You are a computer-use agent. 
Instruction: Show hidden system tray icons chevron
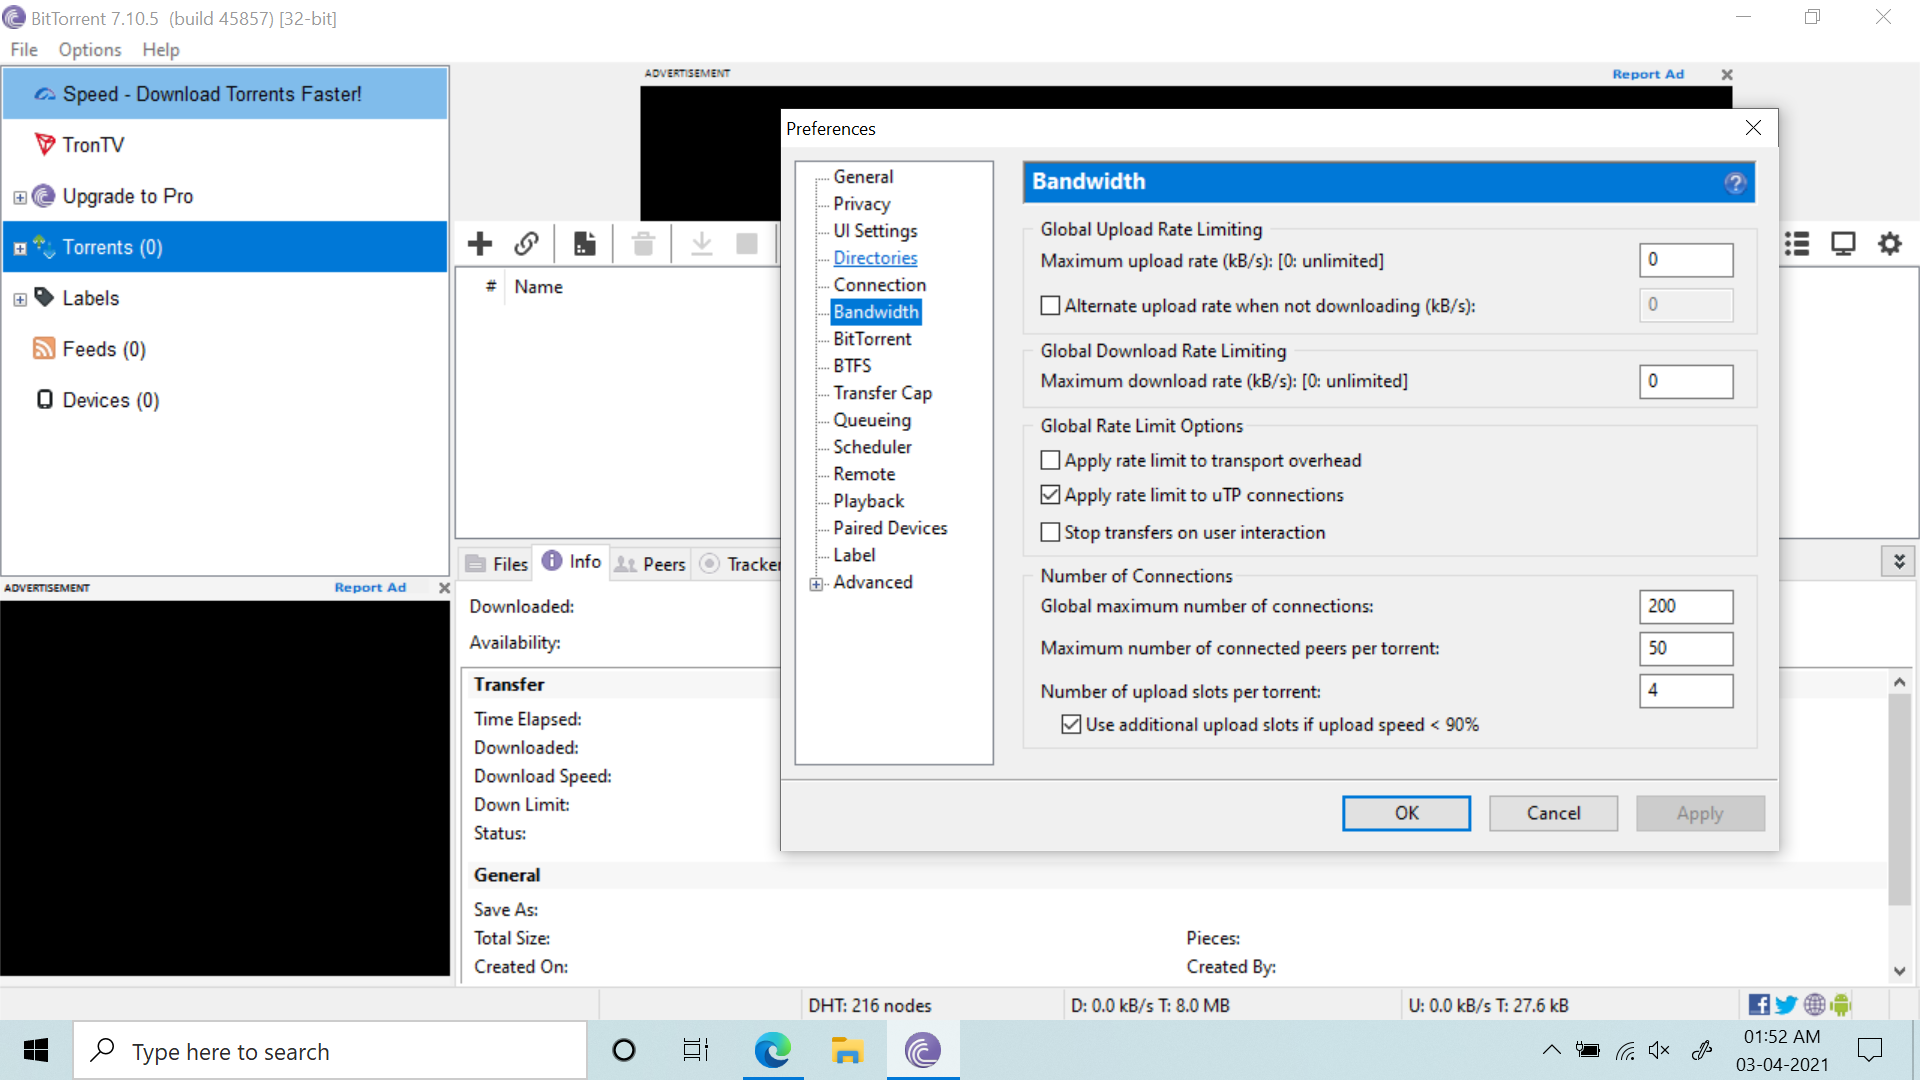point(1551,1050)
